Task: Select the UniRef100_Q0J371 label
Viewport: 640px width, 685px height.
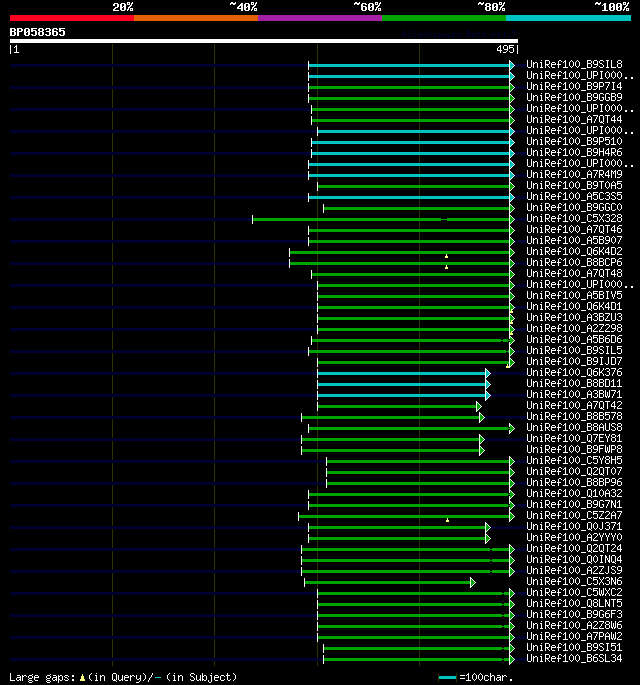Action: (574, 527)
